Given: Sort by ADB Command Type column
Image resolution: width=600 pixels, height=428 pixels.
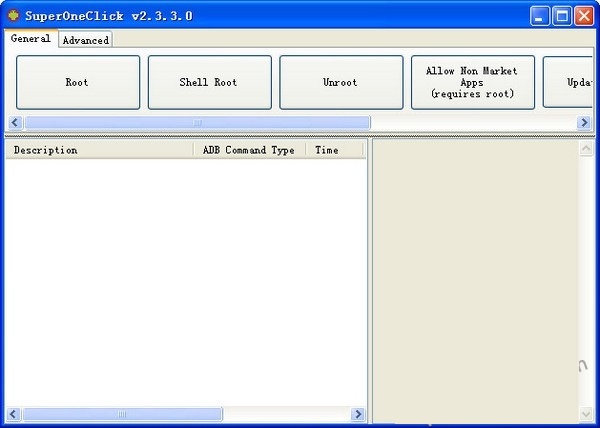Looking at the screenshot, I should [x=249, y=150].
